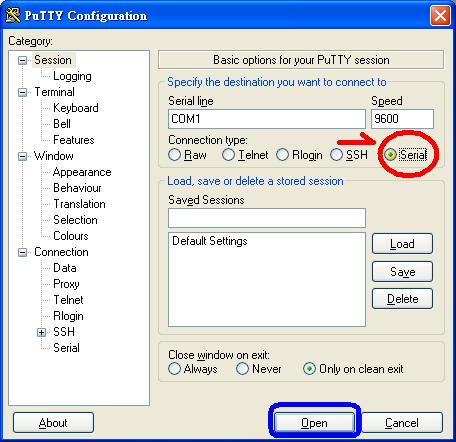Collapse the Terminal tree node
The width and height of the screenshot is (456, 442).
point(22,92)
